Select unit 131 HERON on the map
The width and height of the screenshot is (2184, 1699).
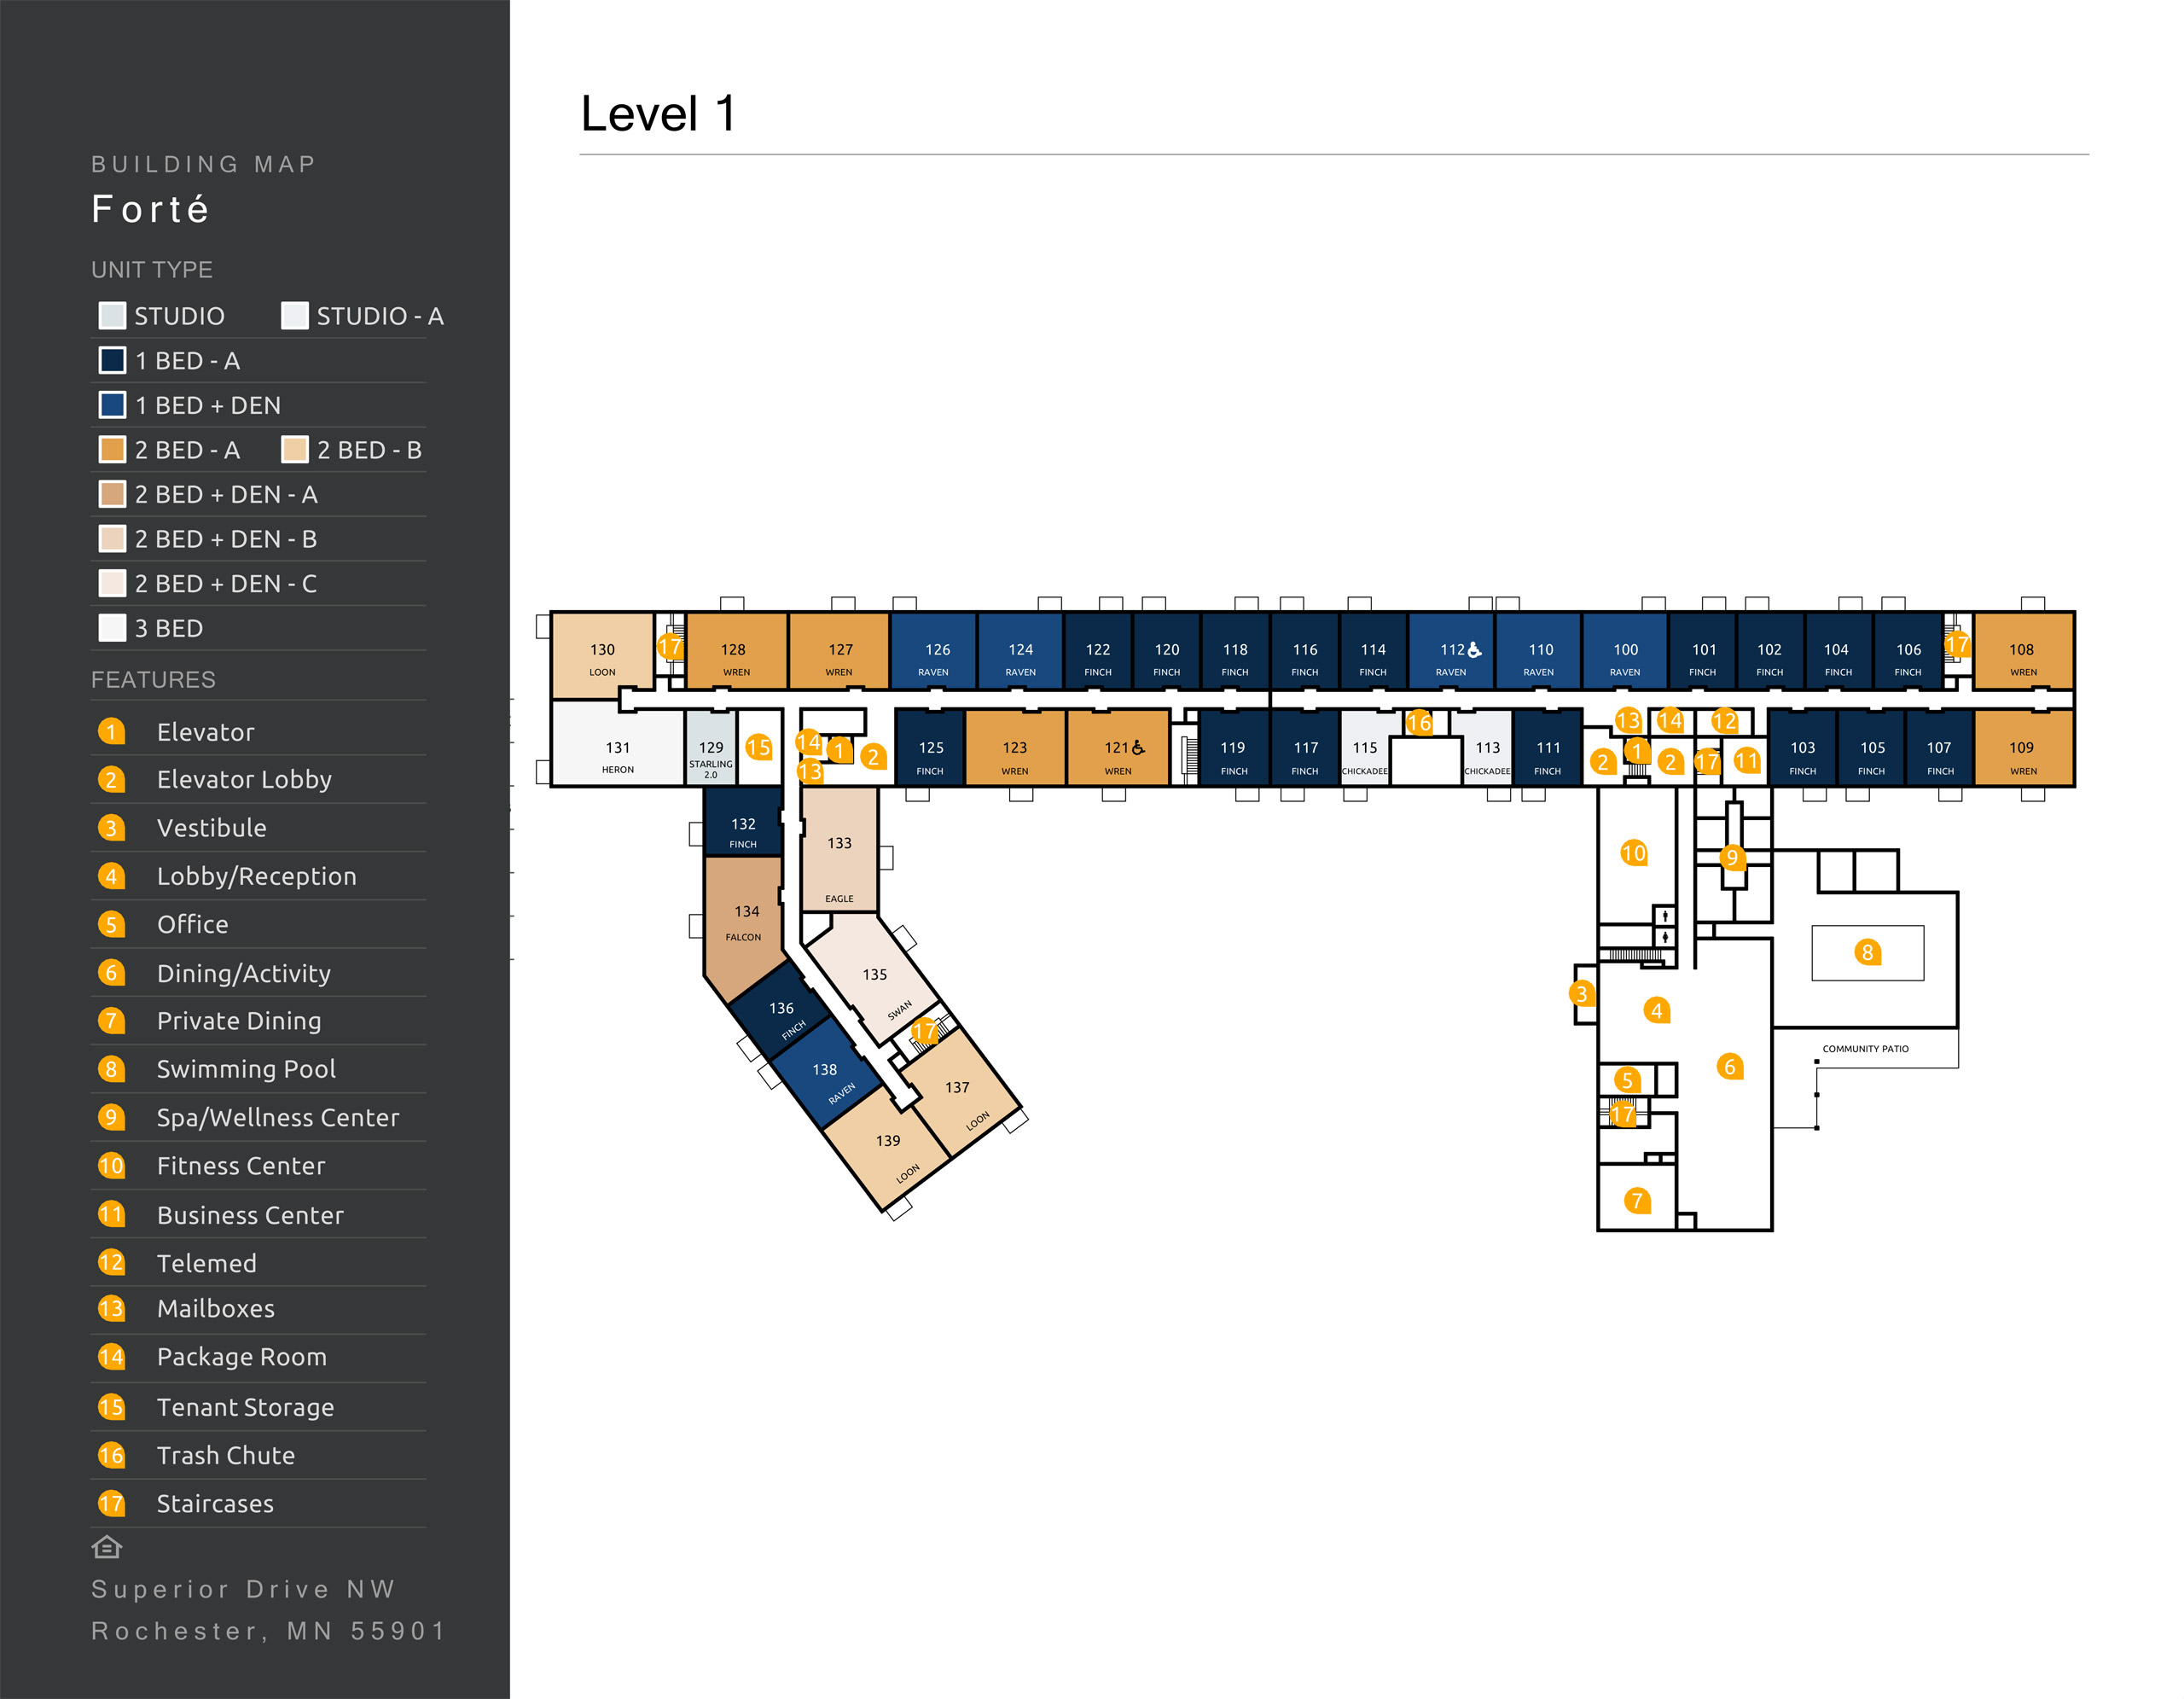618,749
